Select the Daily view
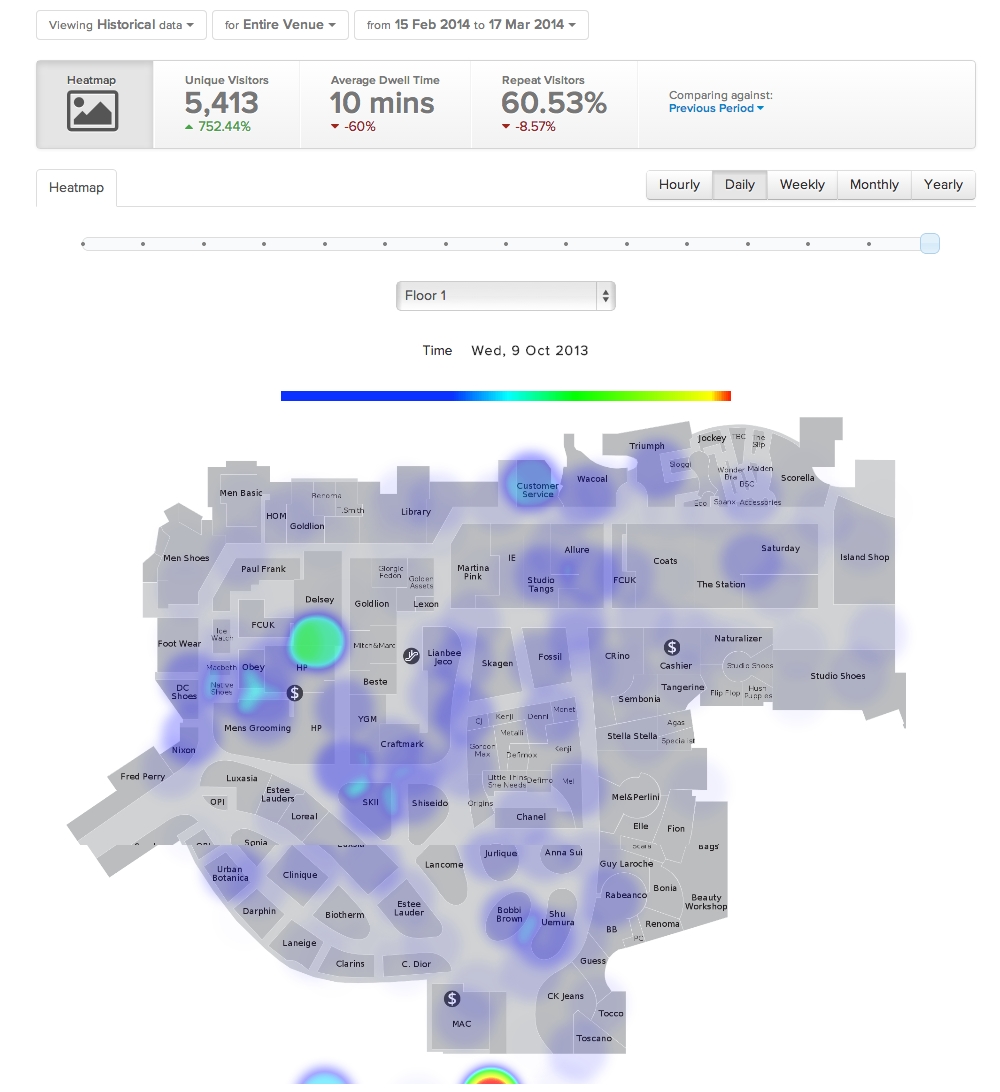Viewport: 1000px width, 1092px height. click(x=740, y=185)
